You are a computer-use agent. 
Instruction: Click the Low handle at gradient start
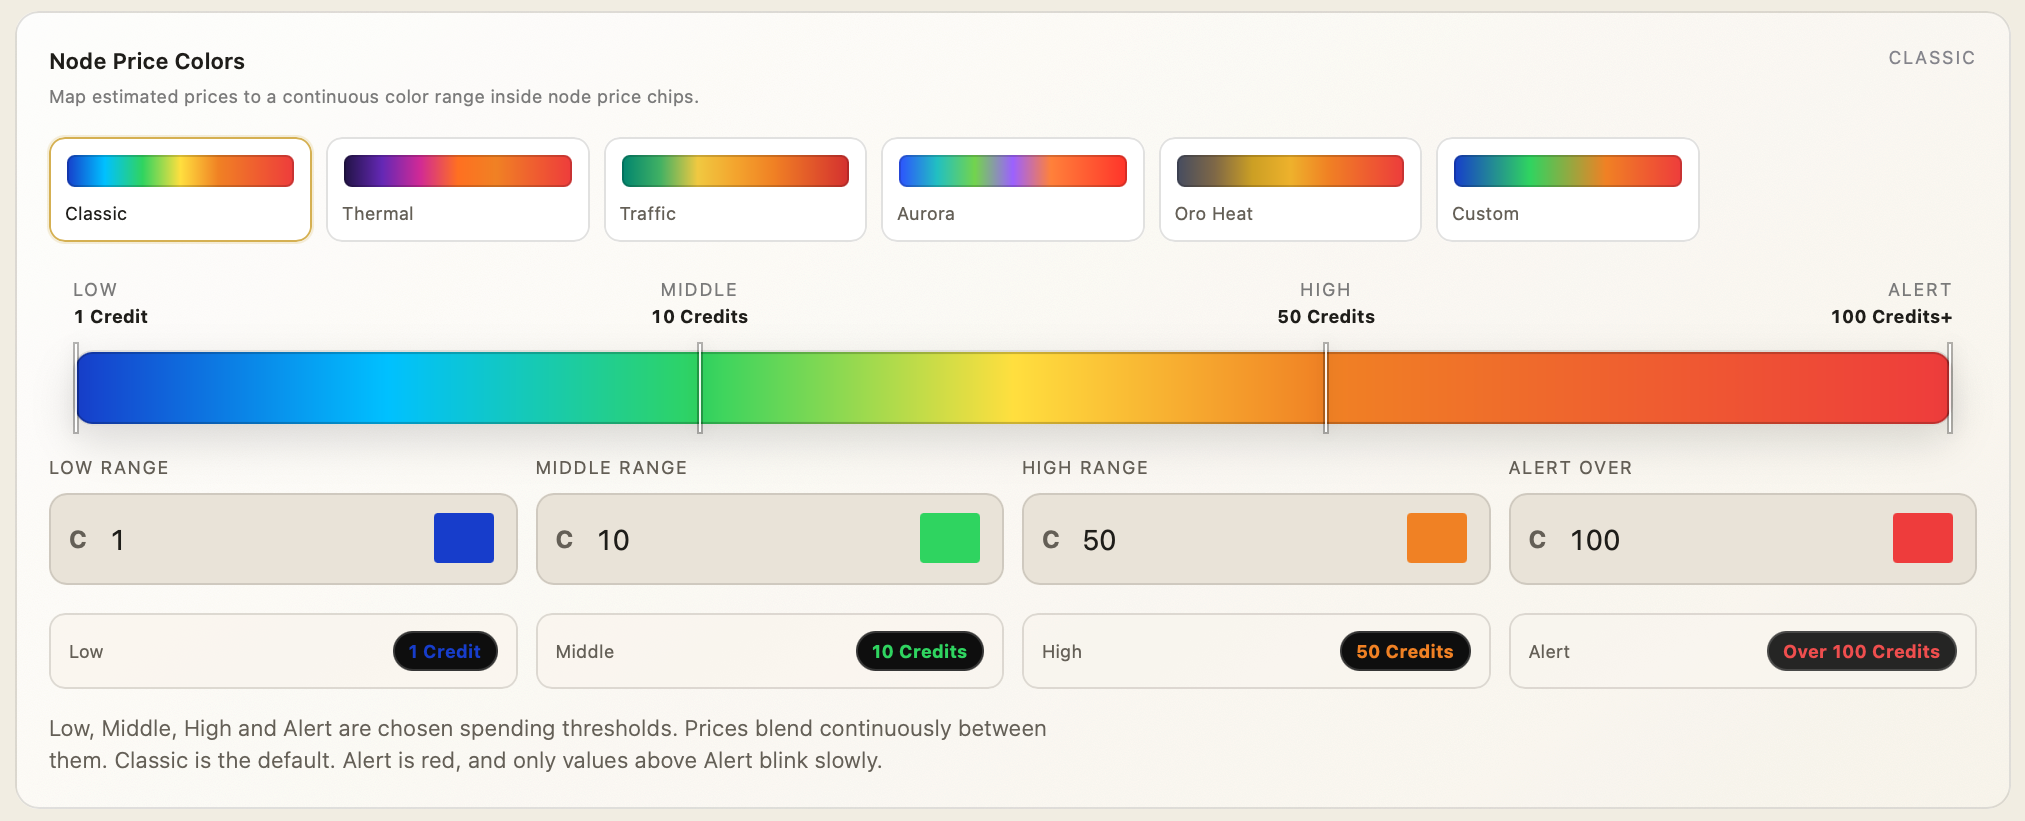click(76, 388)
